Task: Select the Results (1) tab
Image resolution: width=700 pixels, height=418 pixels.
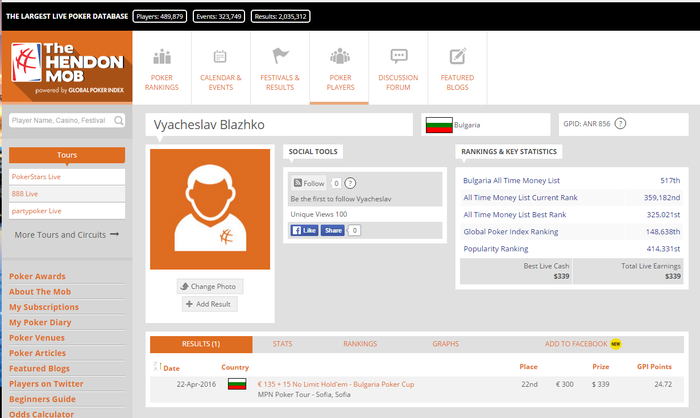Action: click(x=201, y=344)
